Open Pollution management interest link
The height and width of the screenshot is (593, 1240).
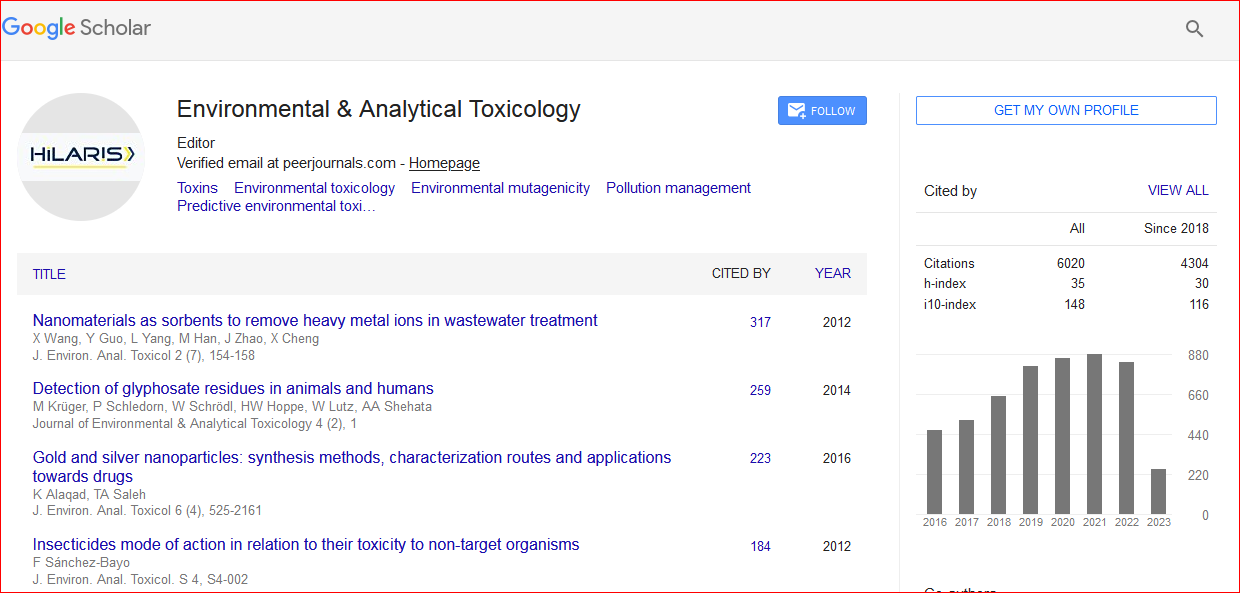tap(678, 188)
